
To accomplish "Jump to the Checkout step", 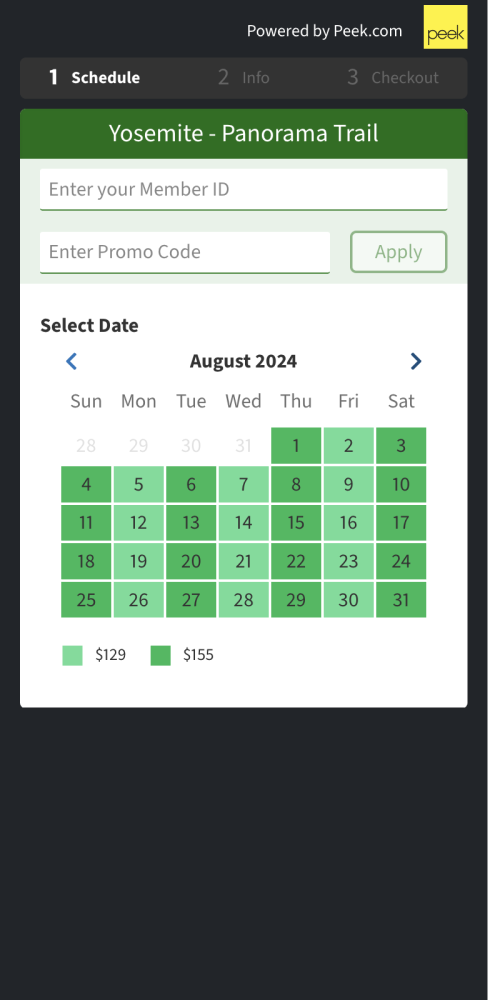I will tap(393, 78).
